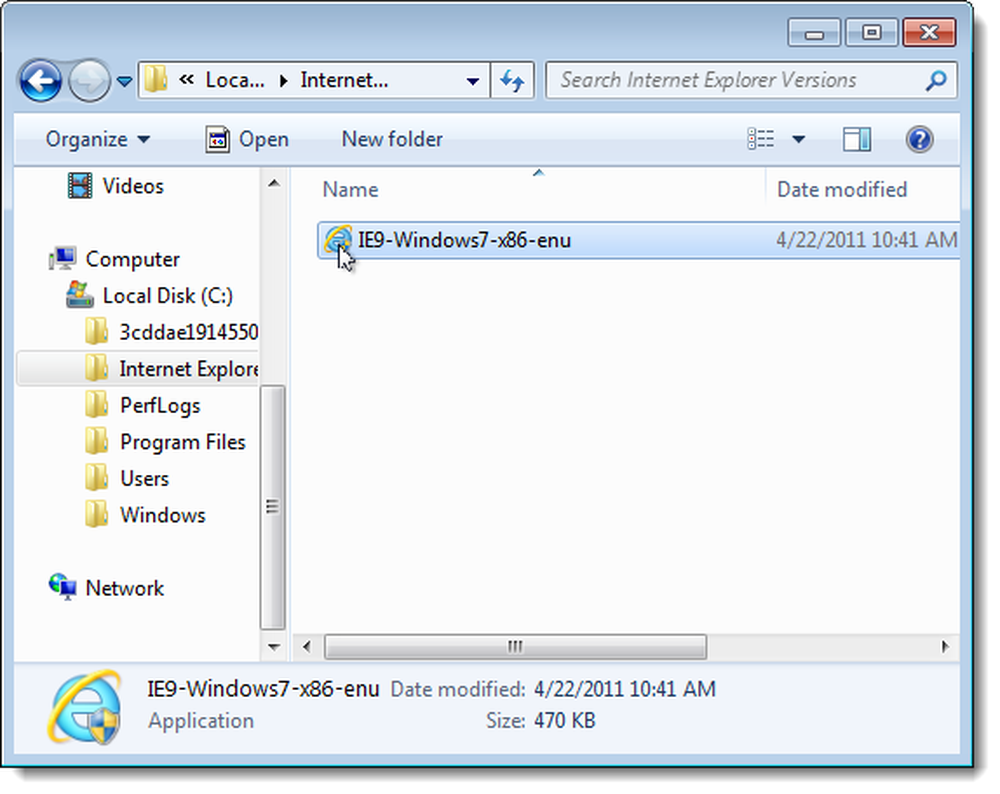Click the Program Files folder icon

coord(96,441)
